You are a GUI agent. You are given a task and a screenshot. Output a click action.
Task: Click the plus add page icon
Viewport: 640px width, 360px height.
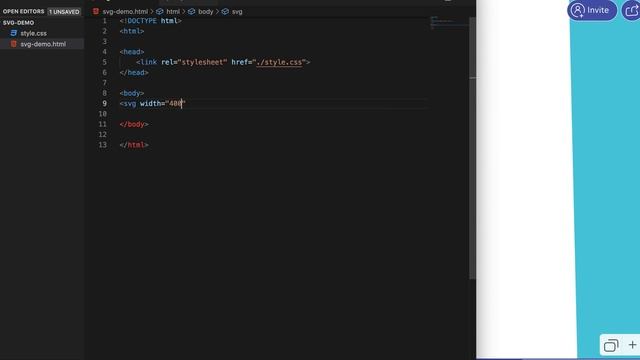click(632, 345)
